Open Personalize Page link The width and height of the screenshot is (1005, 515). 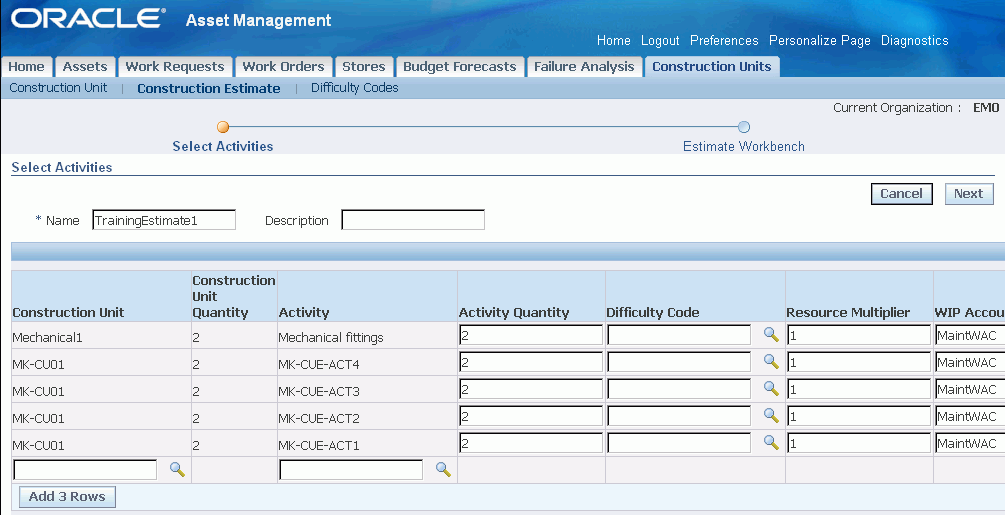tap(820, 40)
